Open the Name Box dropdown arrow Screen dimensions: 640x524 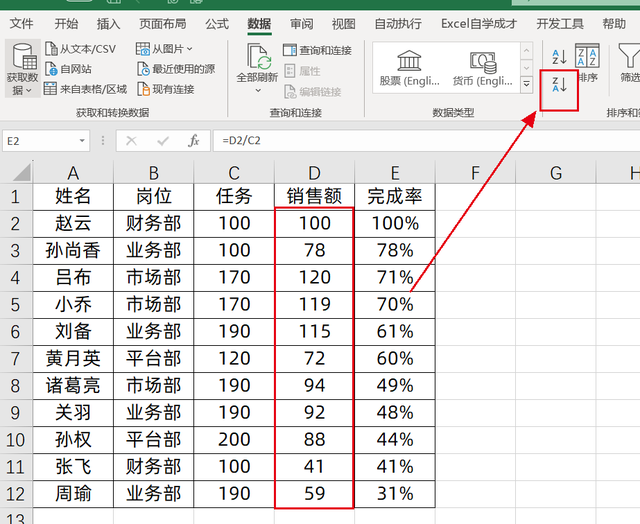click(x=82, y=141)
